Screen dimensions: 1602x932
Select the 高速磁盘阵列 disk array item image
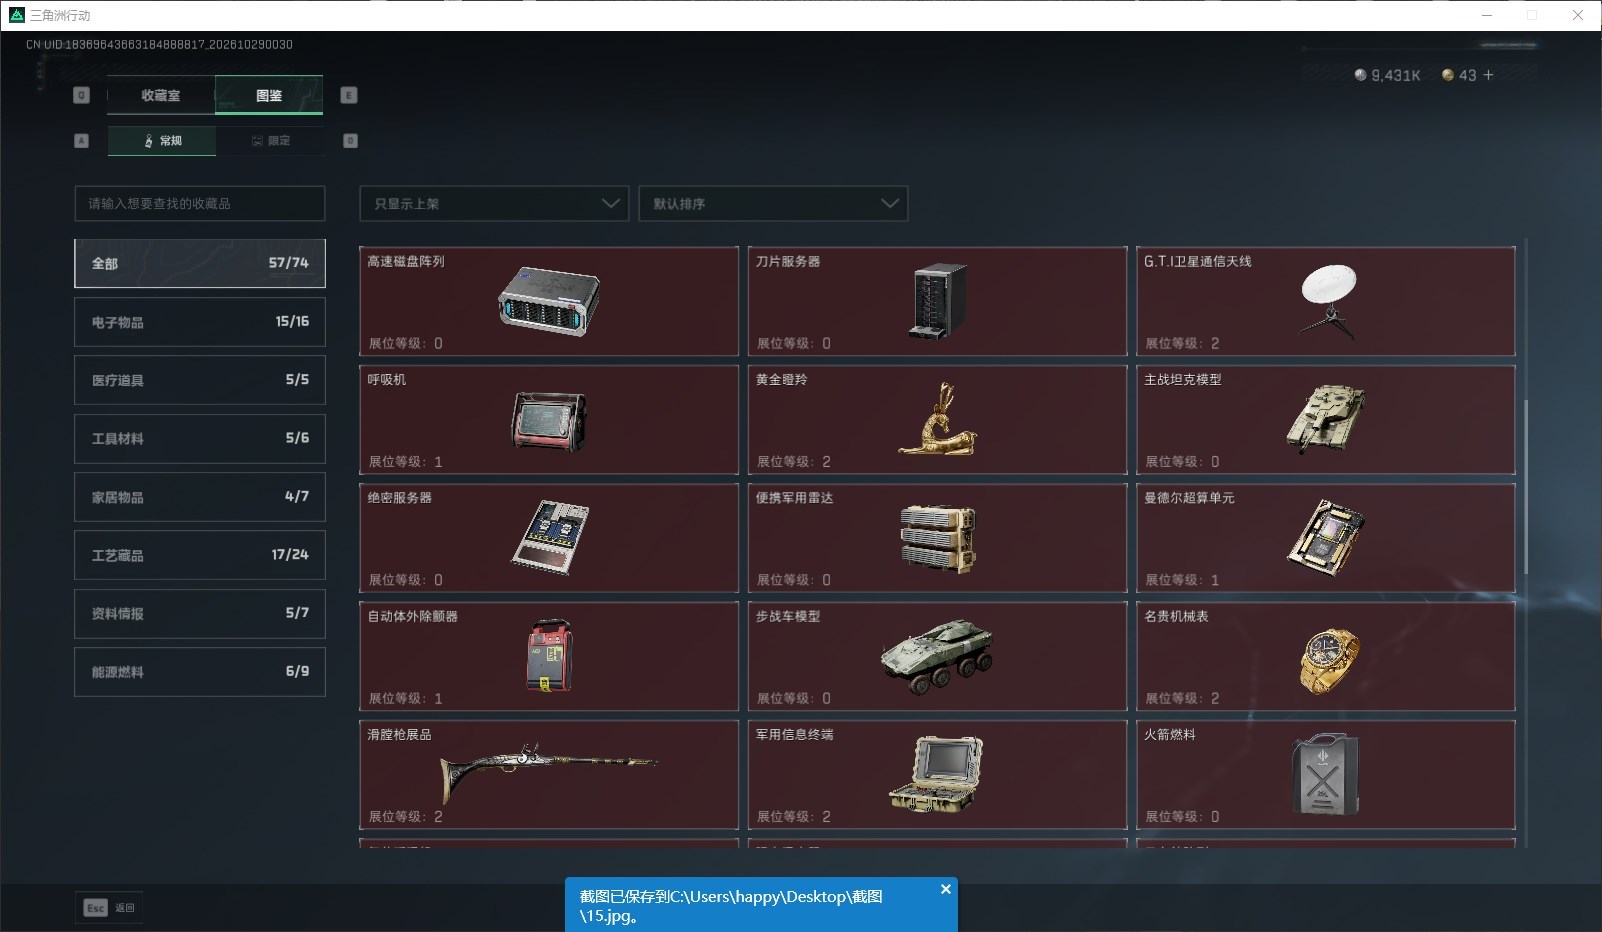(549, 301)
